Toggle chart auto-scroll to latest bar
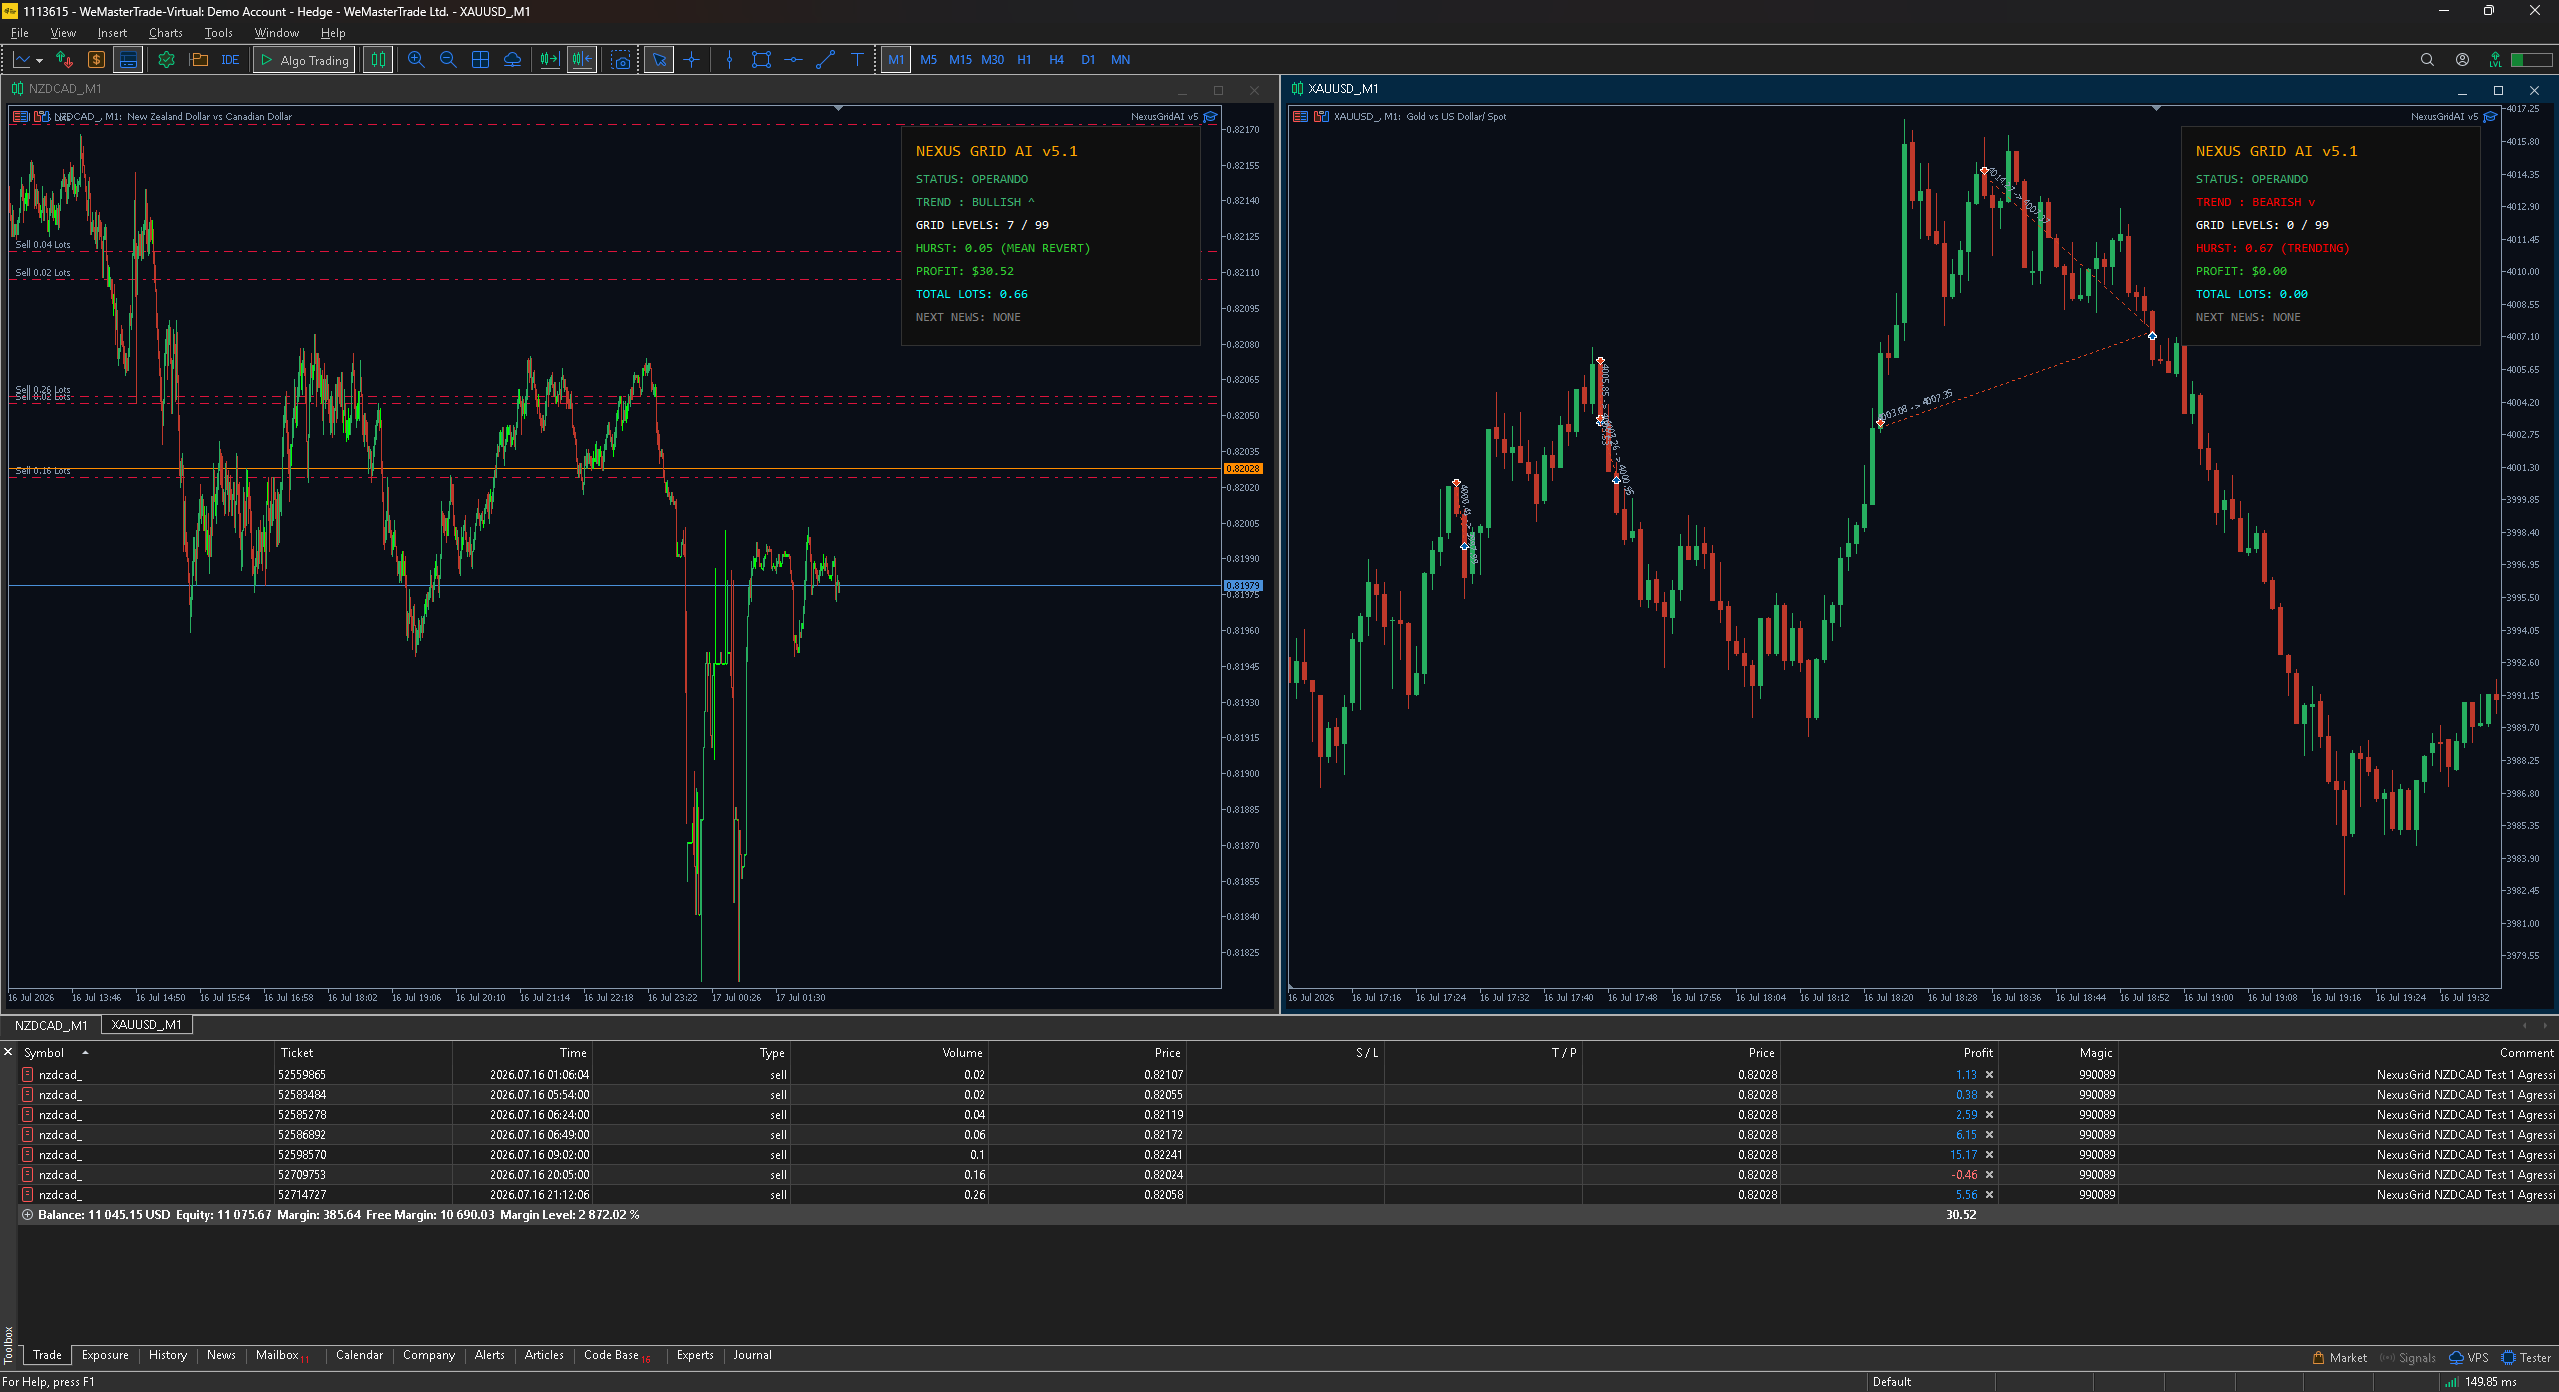Image resolution: width=2559 pixels, height=1392 pixels. 549,60
